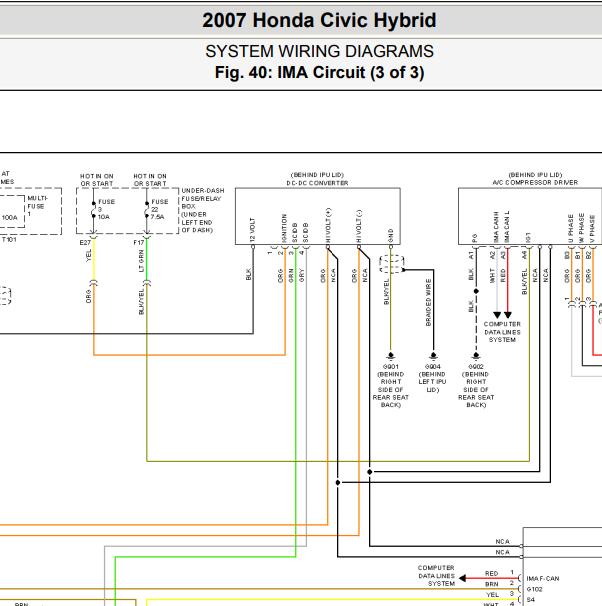Click the 'DC-DC CONVERTER' component label
602x606 pixels.
317,183
